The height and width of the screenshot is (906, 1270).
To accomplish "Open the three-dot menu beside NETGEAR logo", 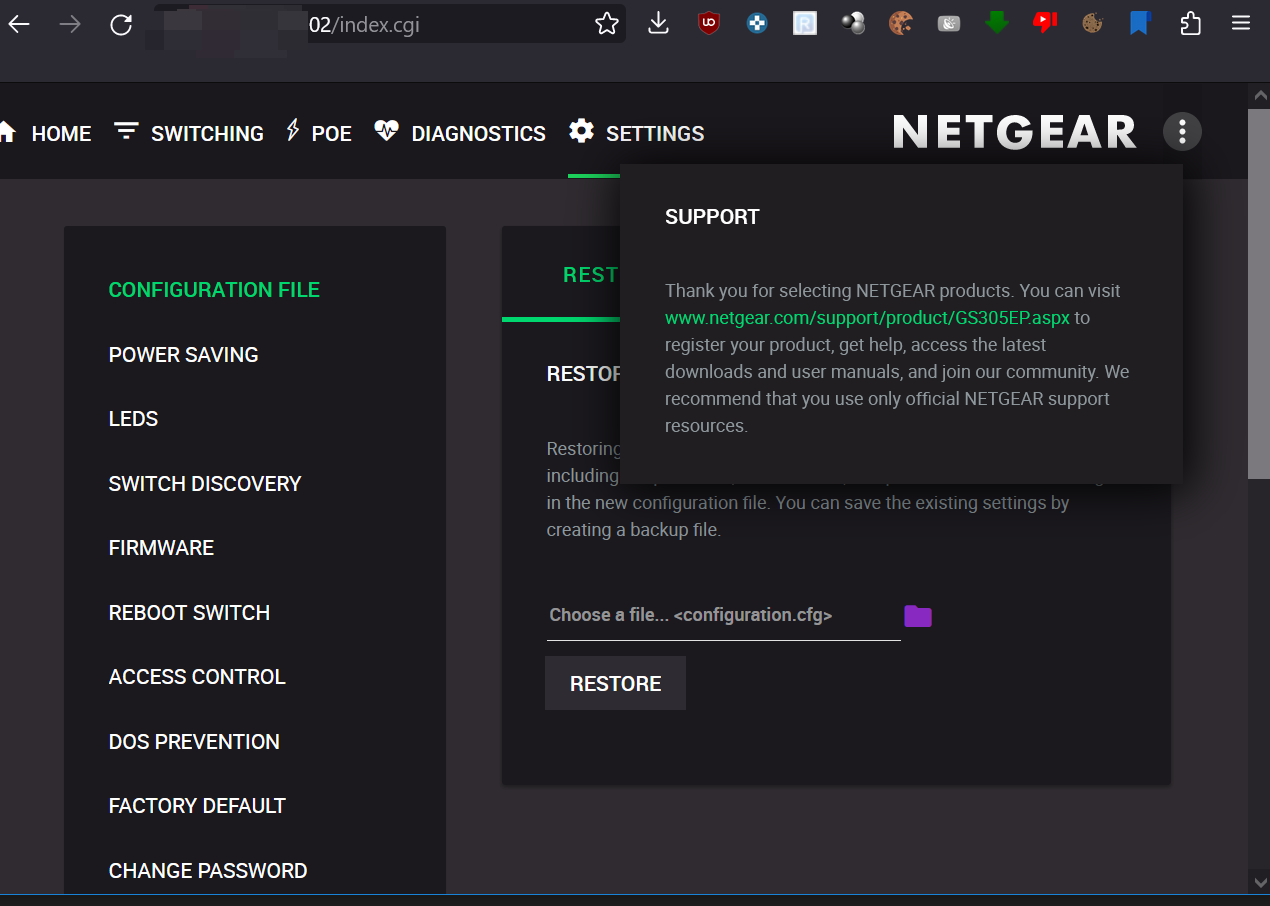I will [1182, 131].
